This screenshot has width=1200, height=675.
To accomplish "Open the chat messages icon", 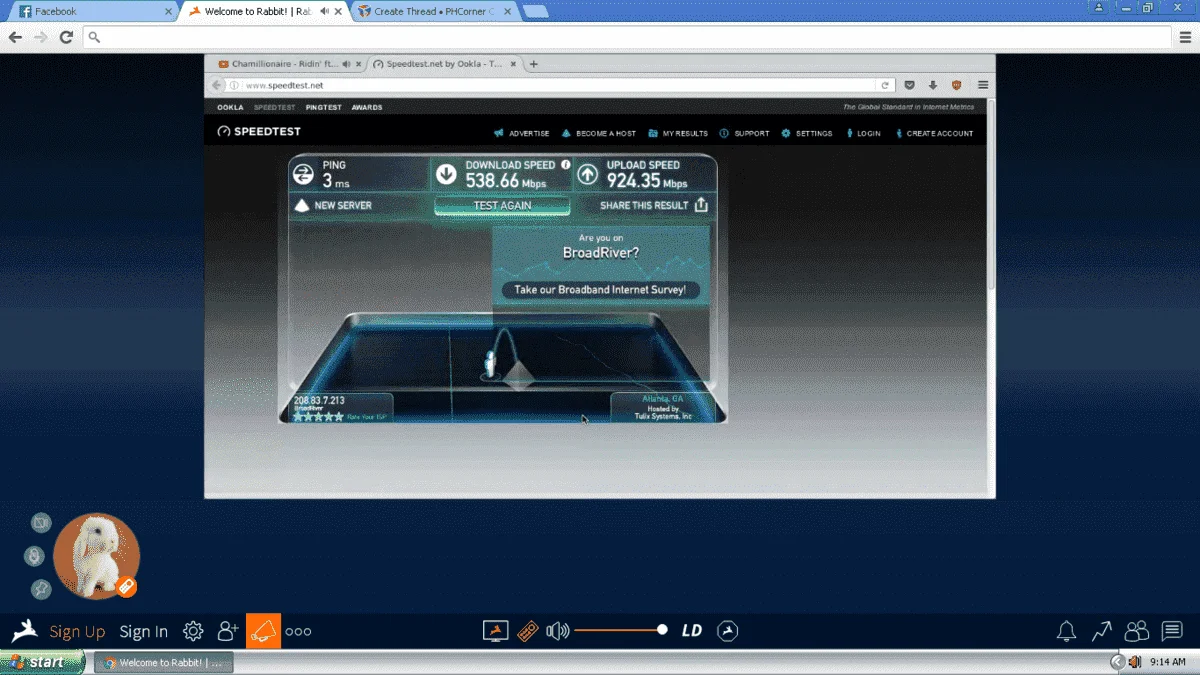I will click(x=1172, y=631).
